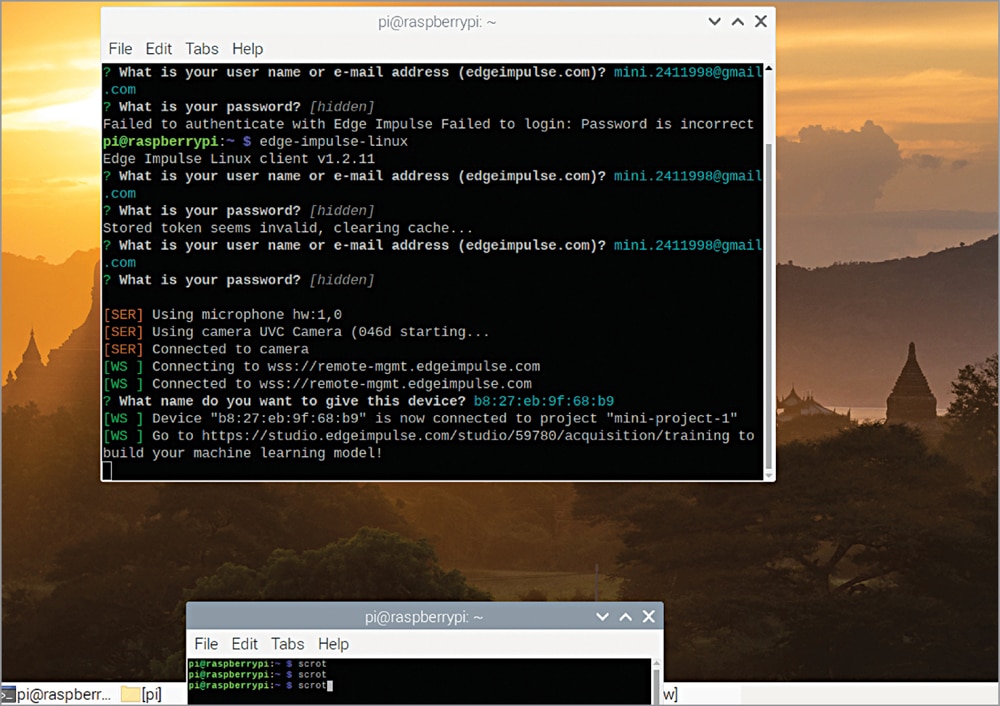
Task: Minimize the lower scrot terminal window
Action: tap(602, 617)
